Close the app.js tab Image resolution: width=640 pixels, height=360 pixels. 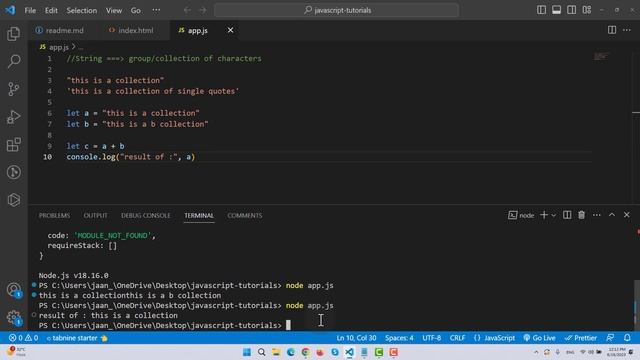pos(231,30)
